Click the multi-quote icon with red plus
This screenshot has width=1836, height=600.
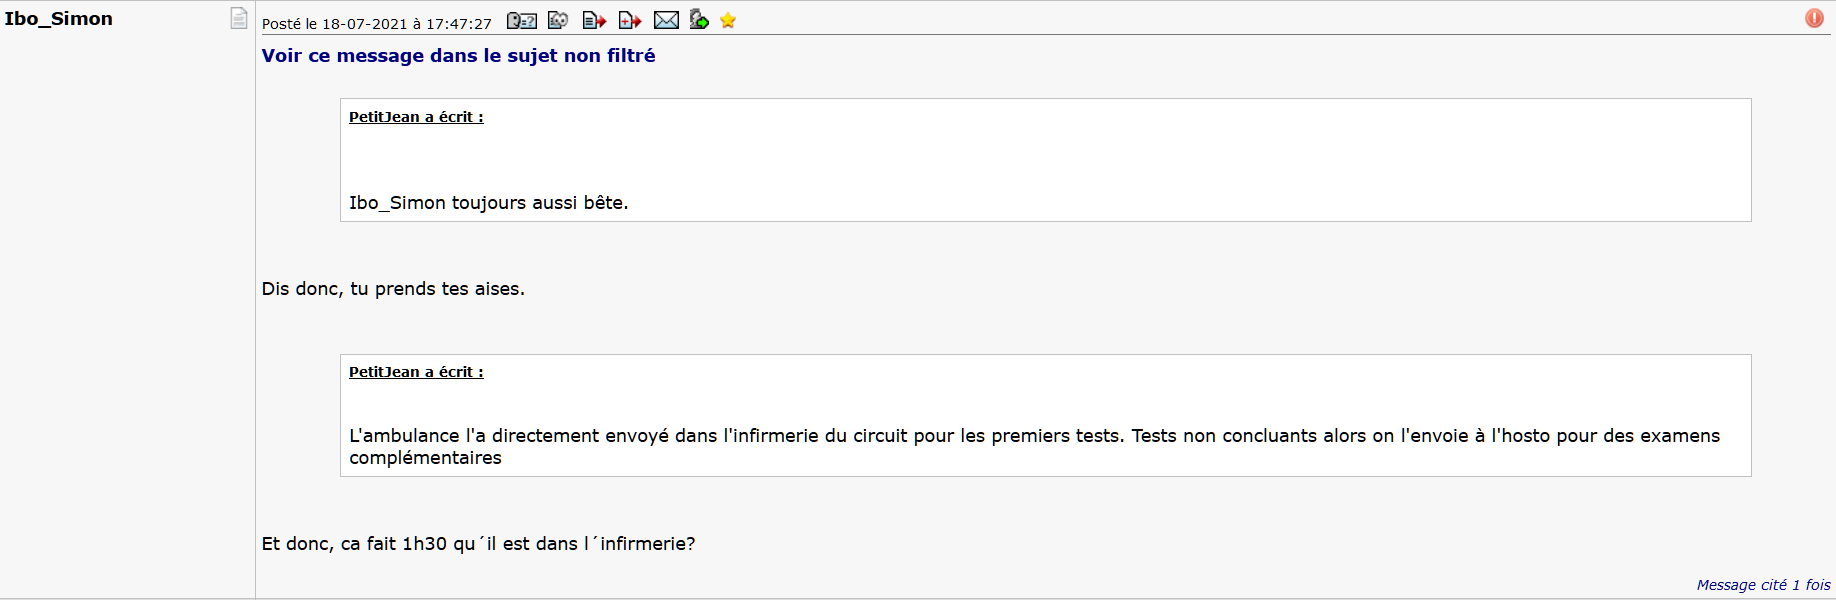(629, 20)
